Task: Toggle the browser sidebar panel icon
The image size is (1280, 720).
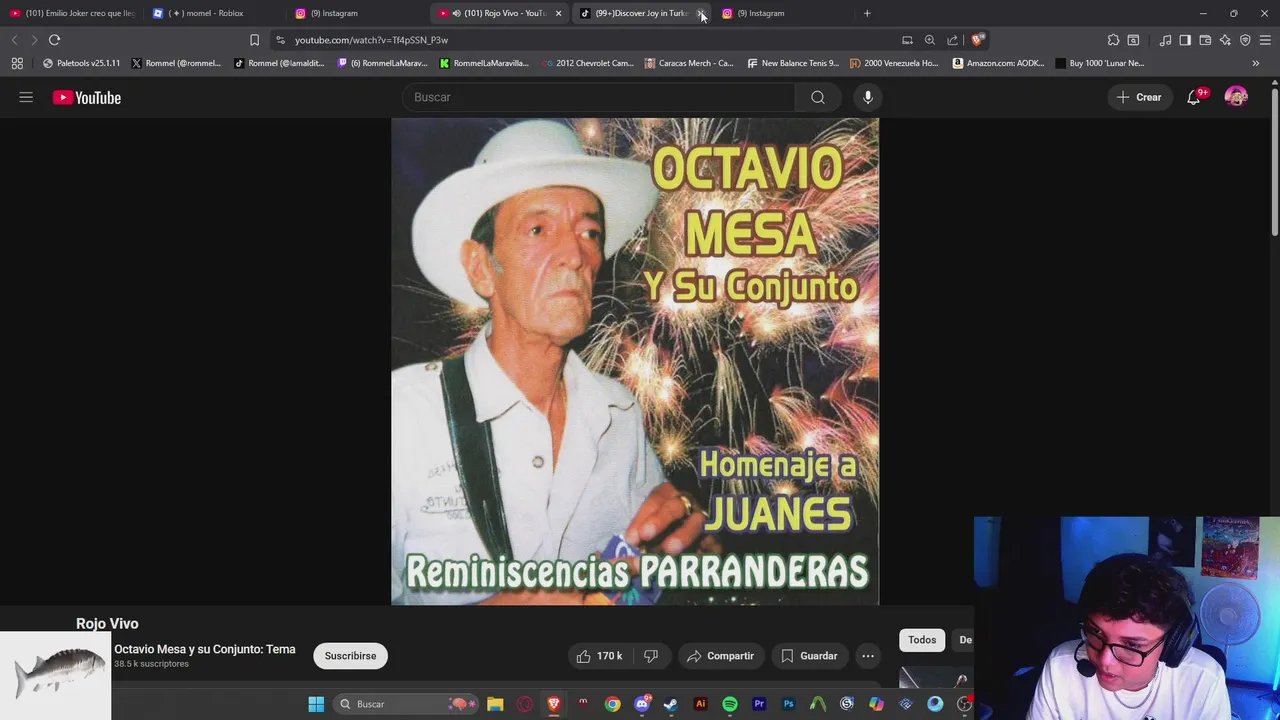Action: click(1185, 40)
